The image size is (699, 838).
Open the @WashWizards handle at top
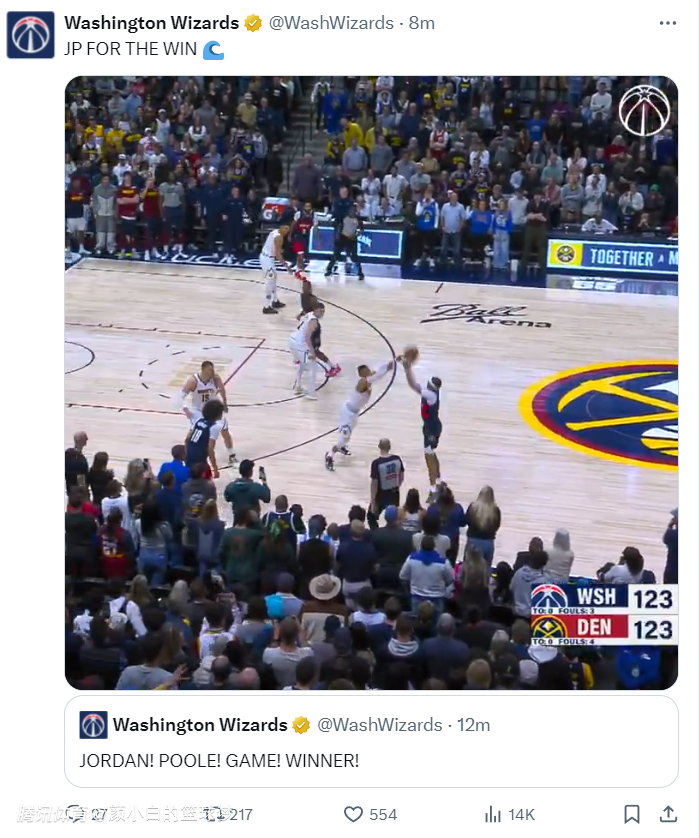point(331,23)
